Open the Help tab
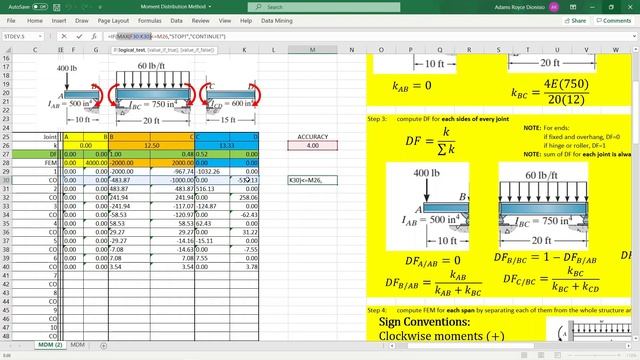This screenshot has height=360, width=640. 246,20
